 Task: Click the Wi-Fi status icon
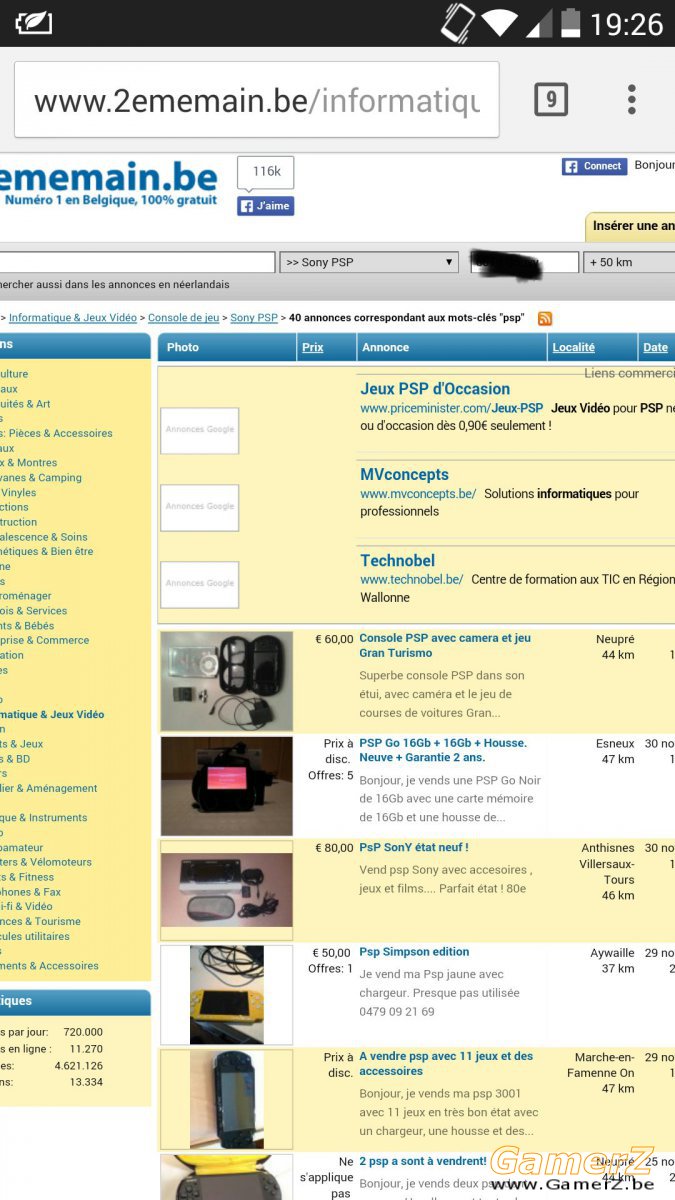499,23
